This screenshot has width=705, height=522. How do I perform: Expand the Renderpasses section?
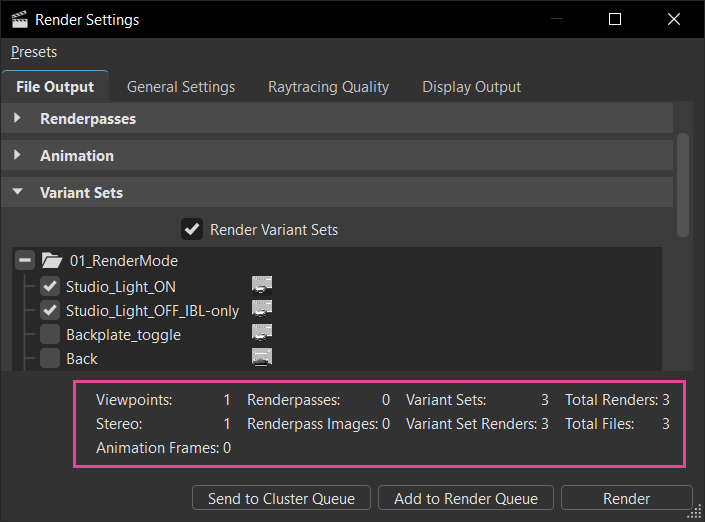pyautogui.click(x=18, y=118)
